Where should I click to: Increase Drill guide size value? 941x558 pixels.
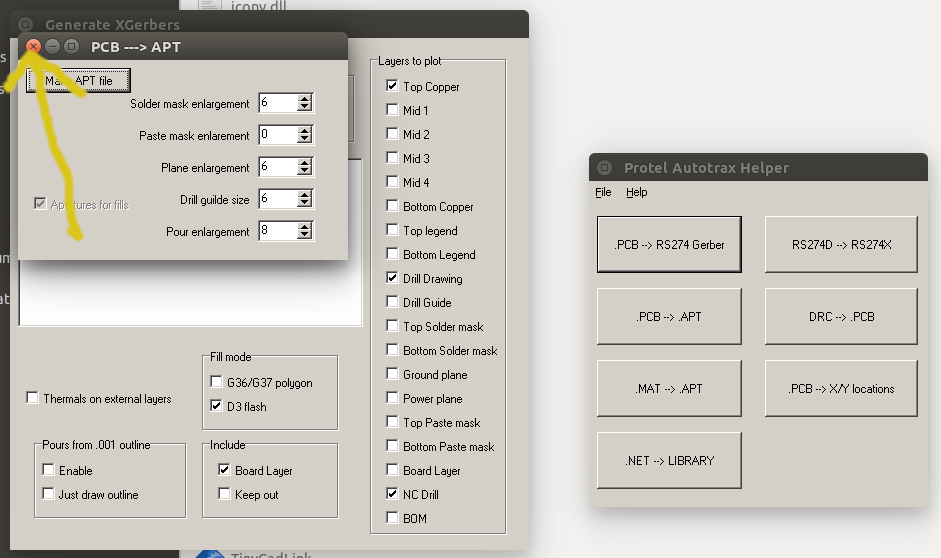(305, 194)
